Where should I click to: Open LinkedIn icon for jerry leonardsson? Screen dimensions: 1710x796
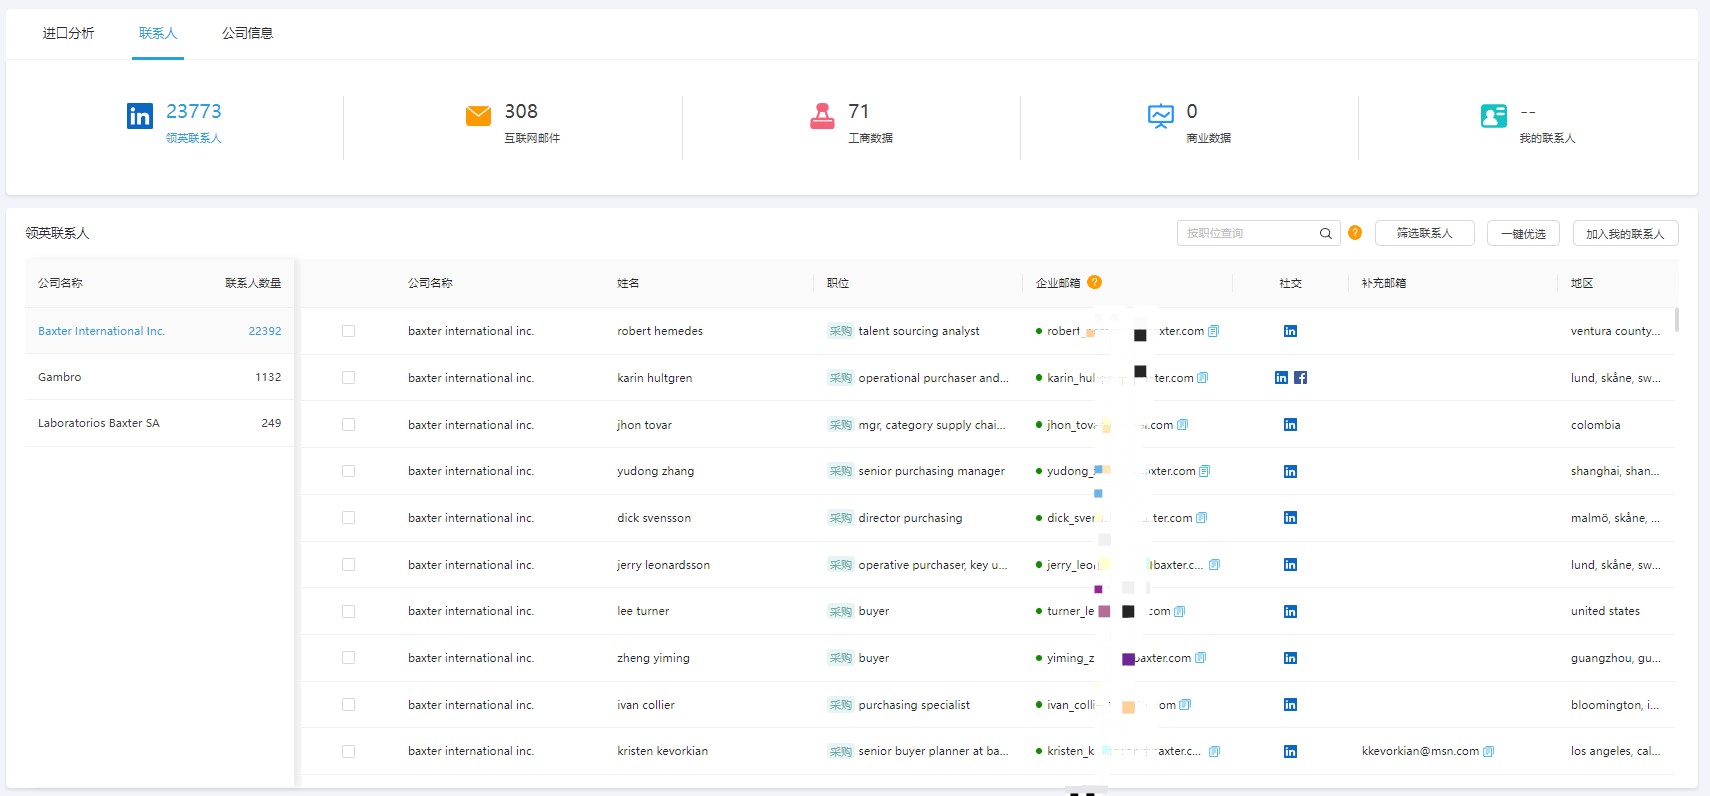[x=1290, y=565]
